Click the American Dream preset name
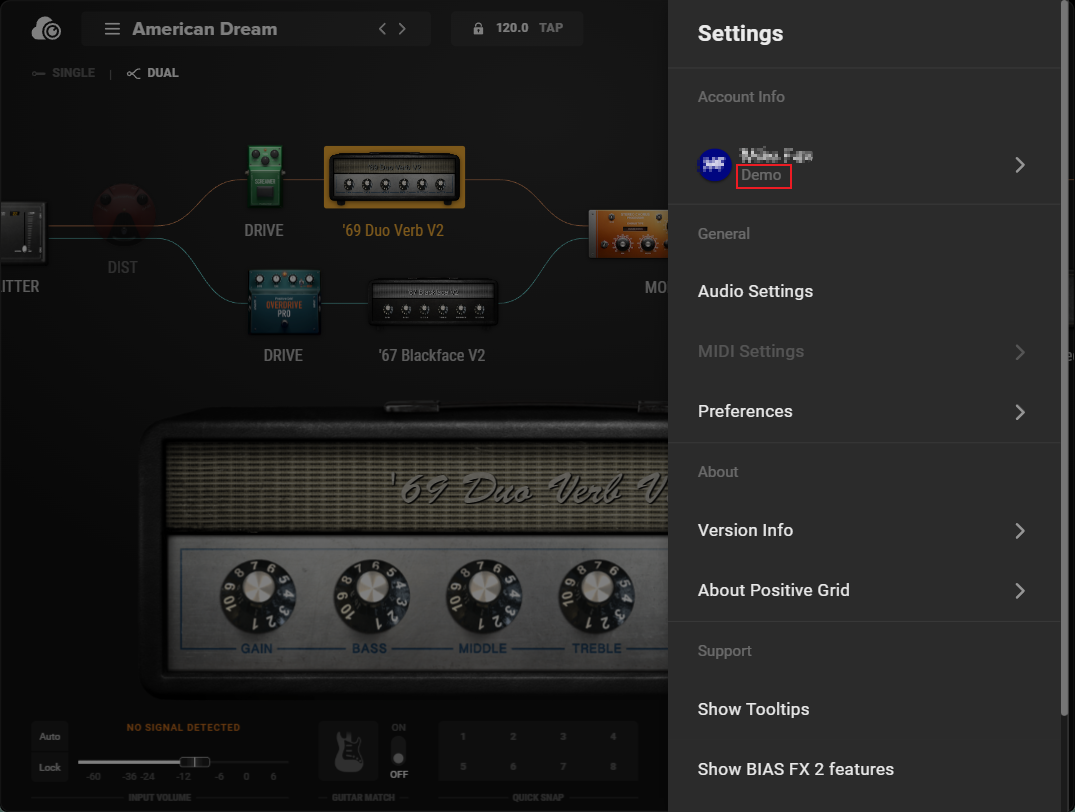Image resolution: width=1075 pixels, height=812 pixels. (204, 29)
